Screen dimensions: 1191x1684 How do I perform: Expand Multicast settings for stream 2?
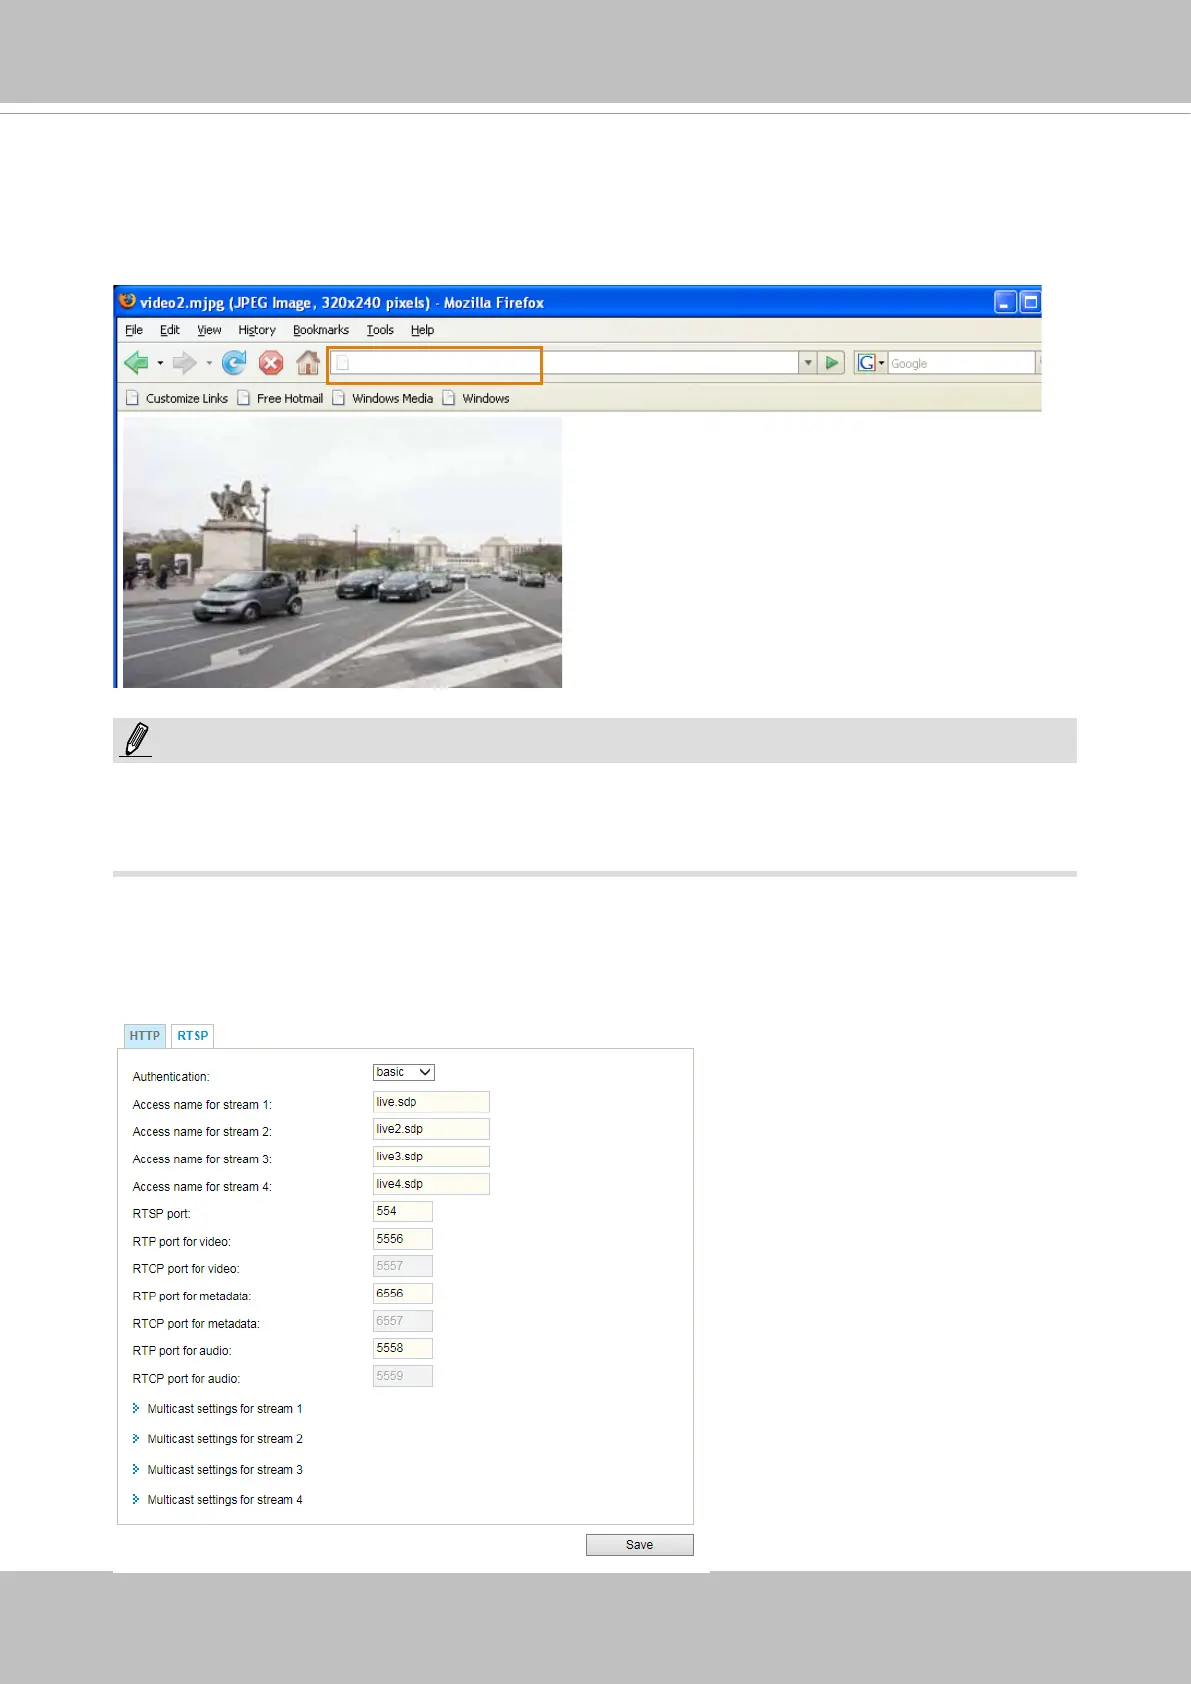(217, 1439)
